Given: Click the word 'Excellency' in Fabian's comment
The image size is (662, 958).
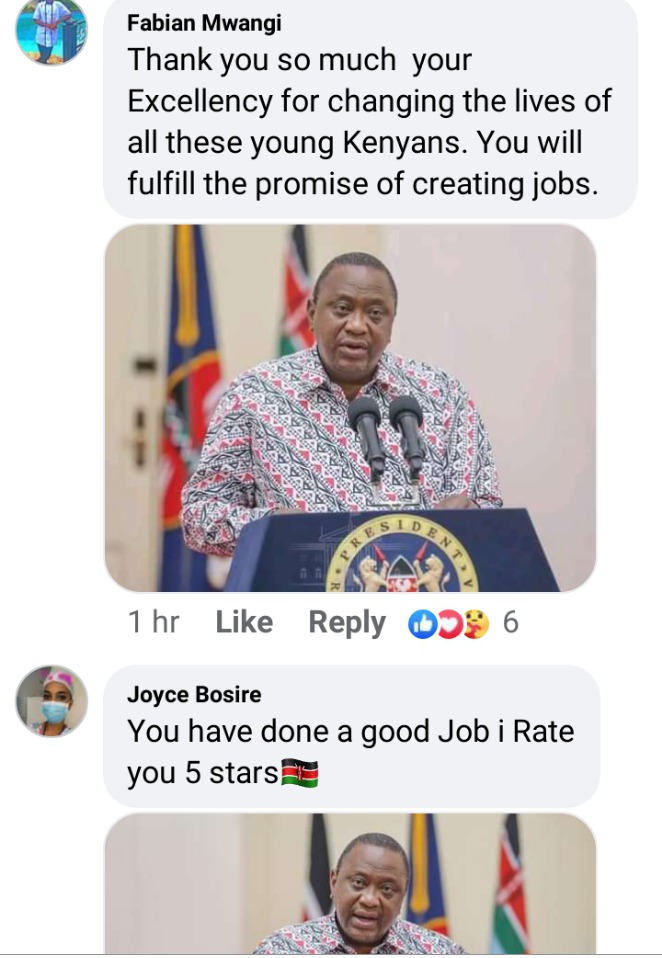Looking at the screenshot, I should (x=200, y=101).
